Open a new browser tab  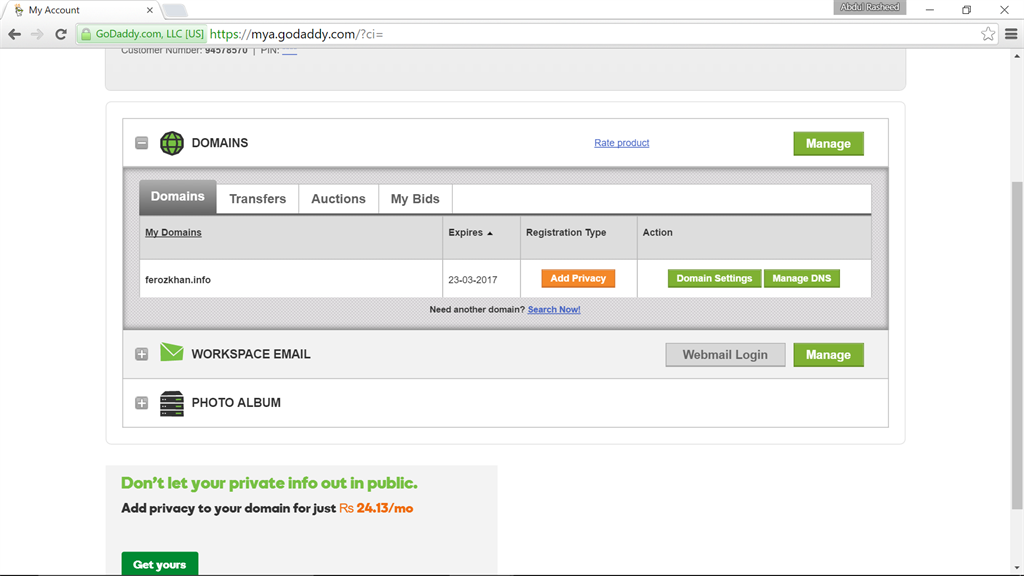pyautogui.click(x=175, y=10)
